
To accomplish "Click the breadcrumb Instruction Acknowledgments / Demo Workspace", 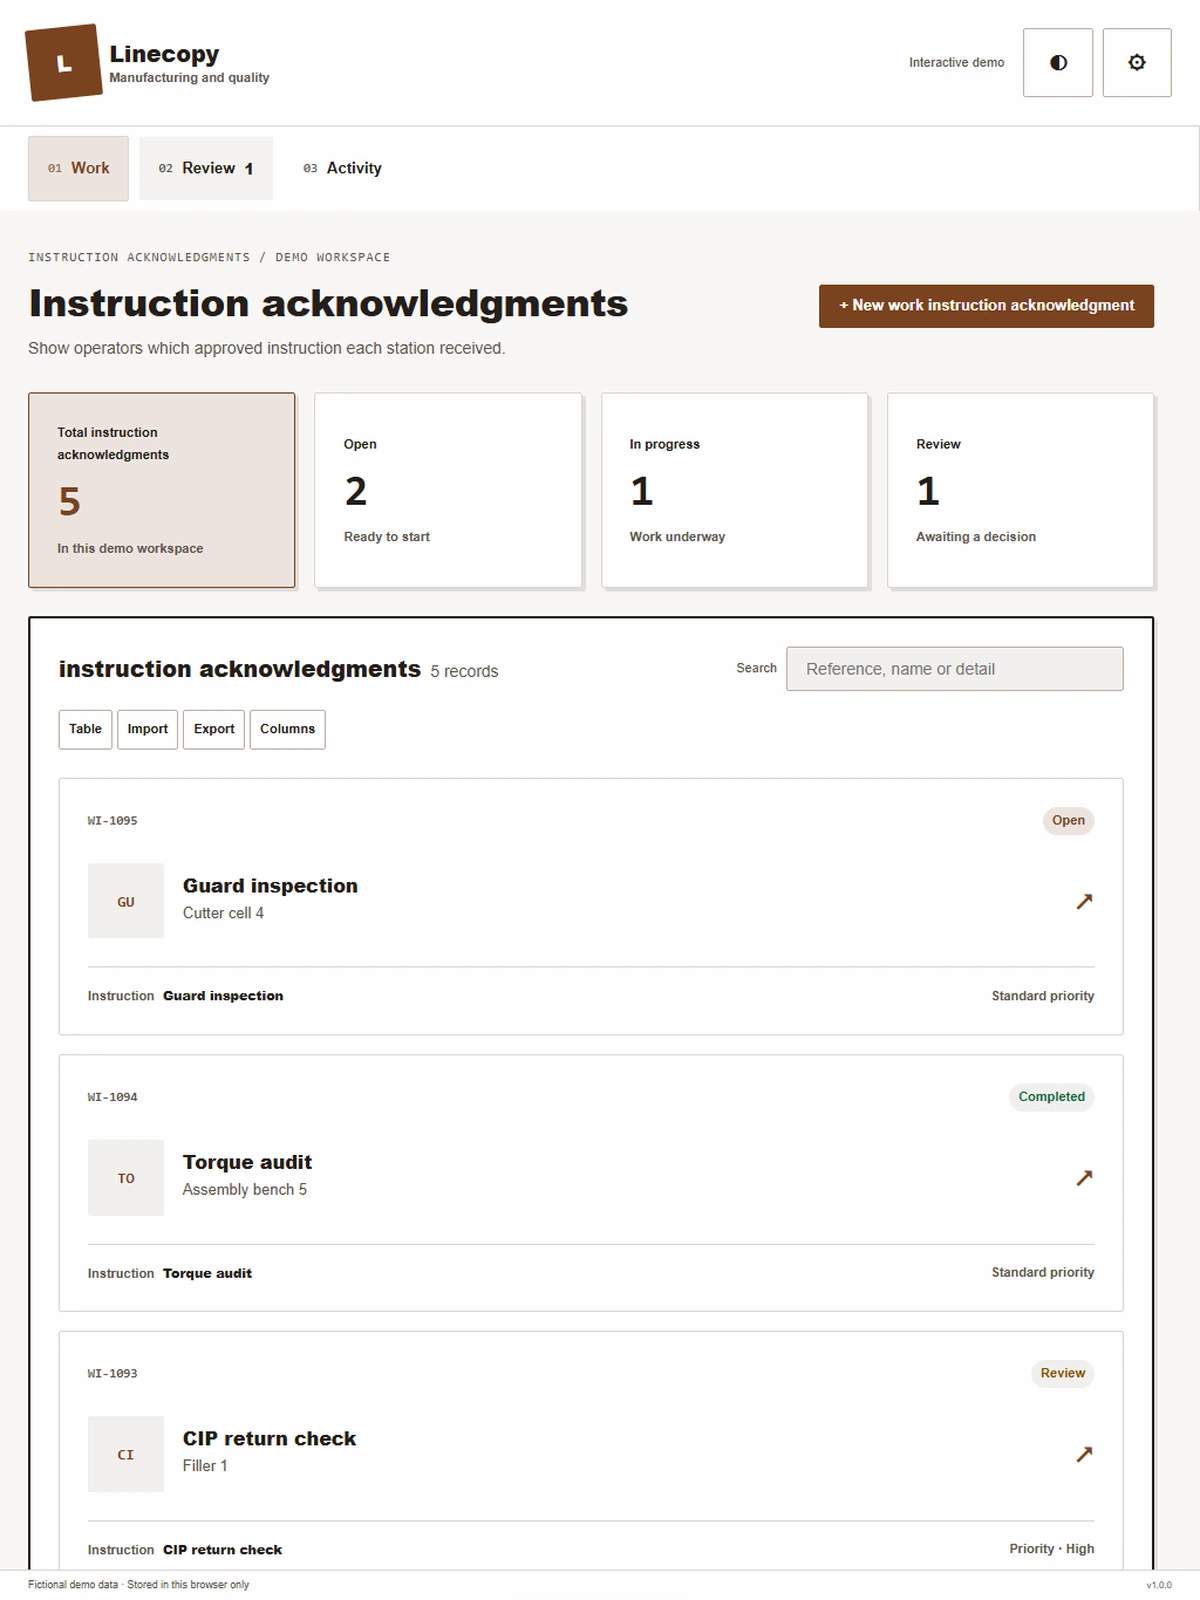I will tap(209, 258).
